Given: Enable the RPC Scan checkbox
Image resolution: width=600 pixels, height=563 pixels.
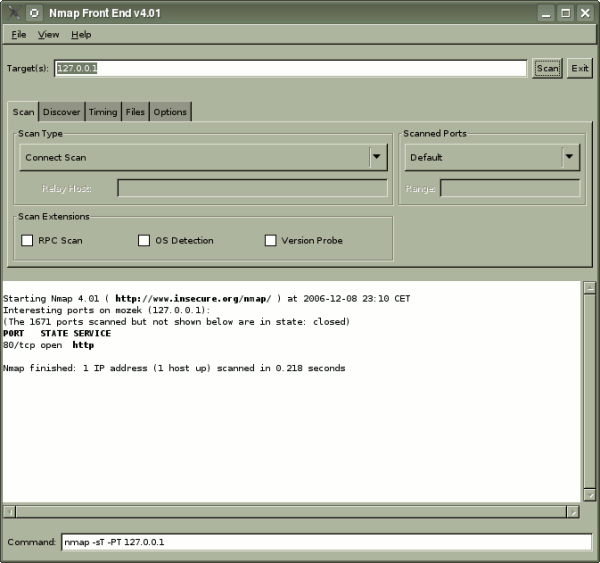Looking at the screenshot, I should point(27,241).
